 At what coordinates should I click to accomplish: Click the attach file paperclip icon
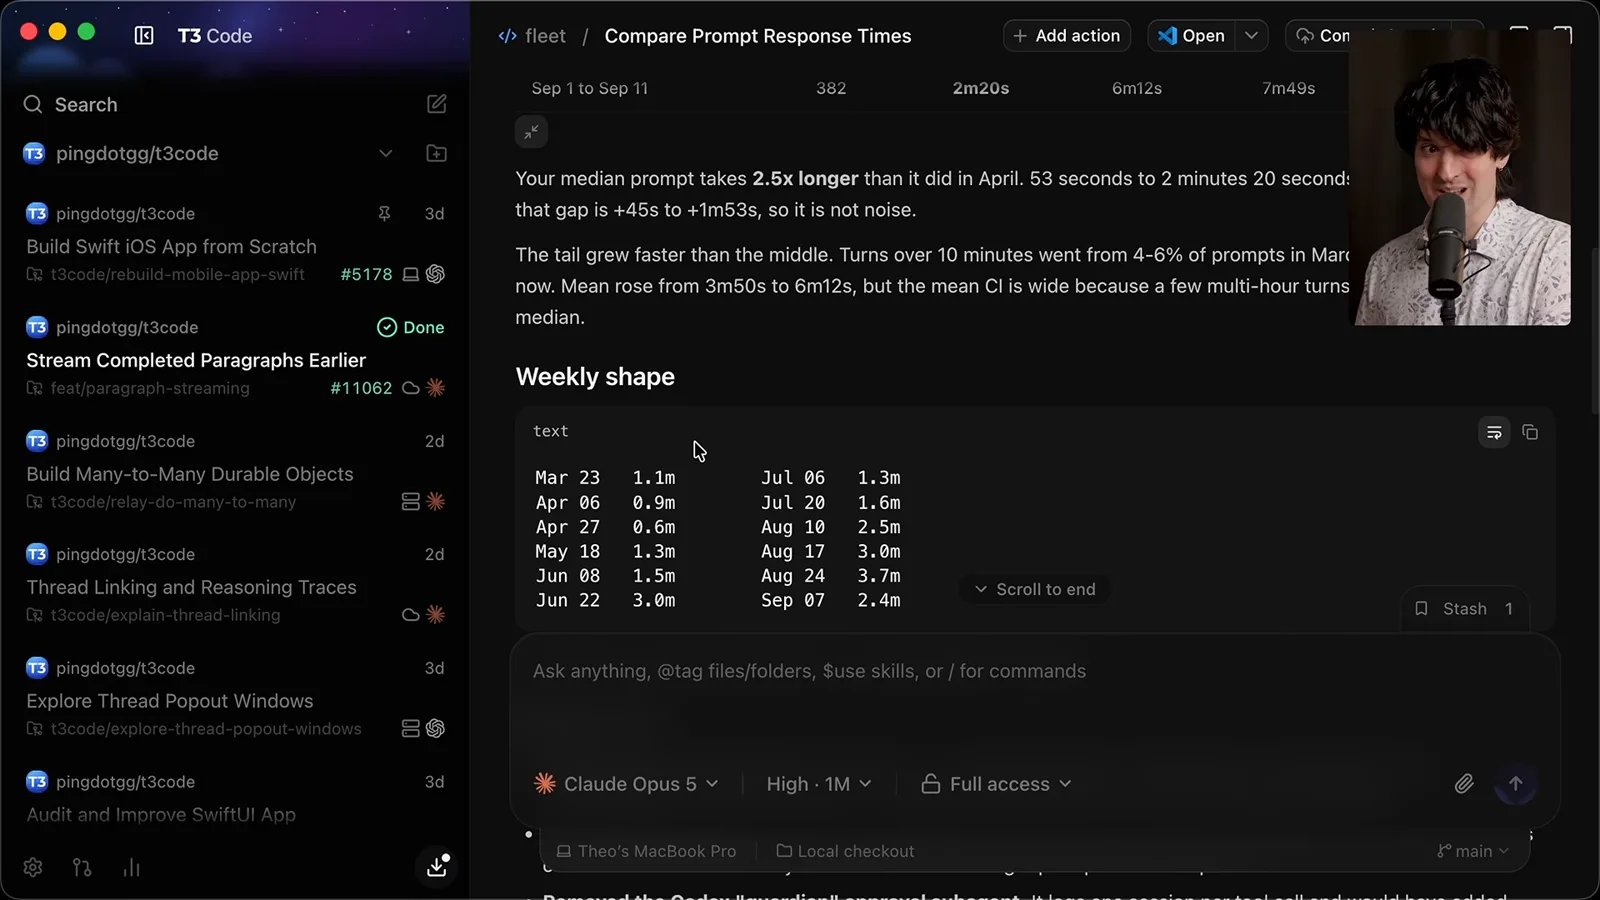pos(1464,784)
